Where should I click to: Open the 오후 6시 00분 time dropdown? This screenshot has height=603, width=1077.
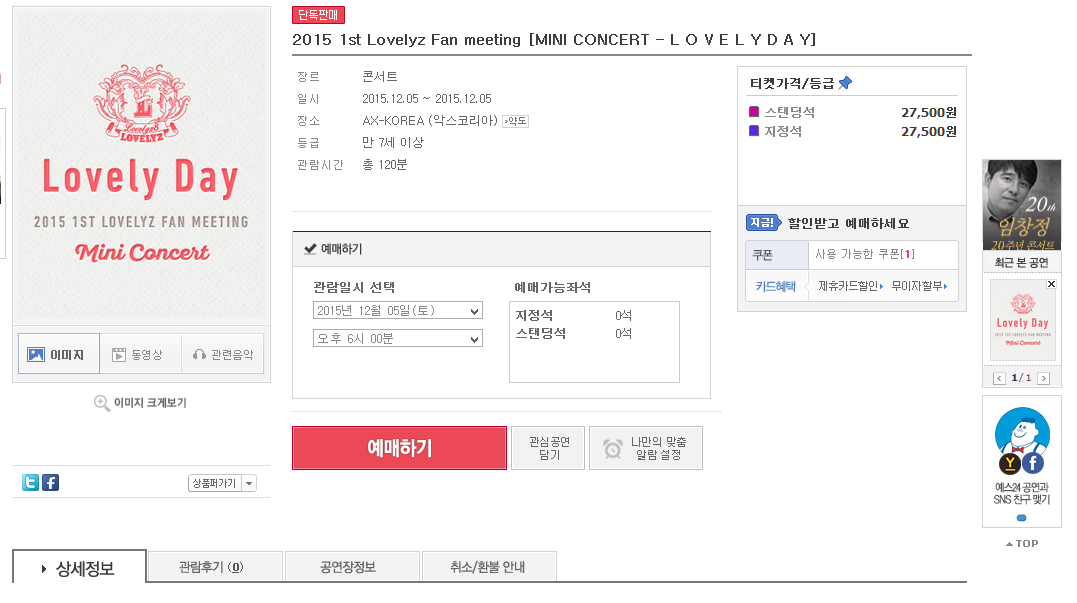pos(397,338)
